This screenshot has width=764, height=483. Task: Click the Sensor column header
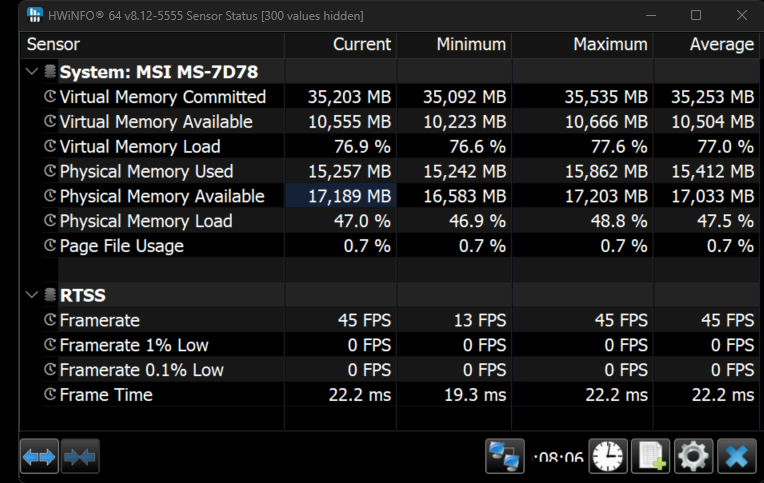click(152, 44)
